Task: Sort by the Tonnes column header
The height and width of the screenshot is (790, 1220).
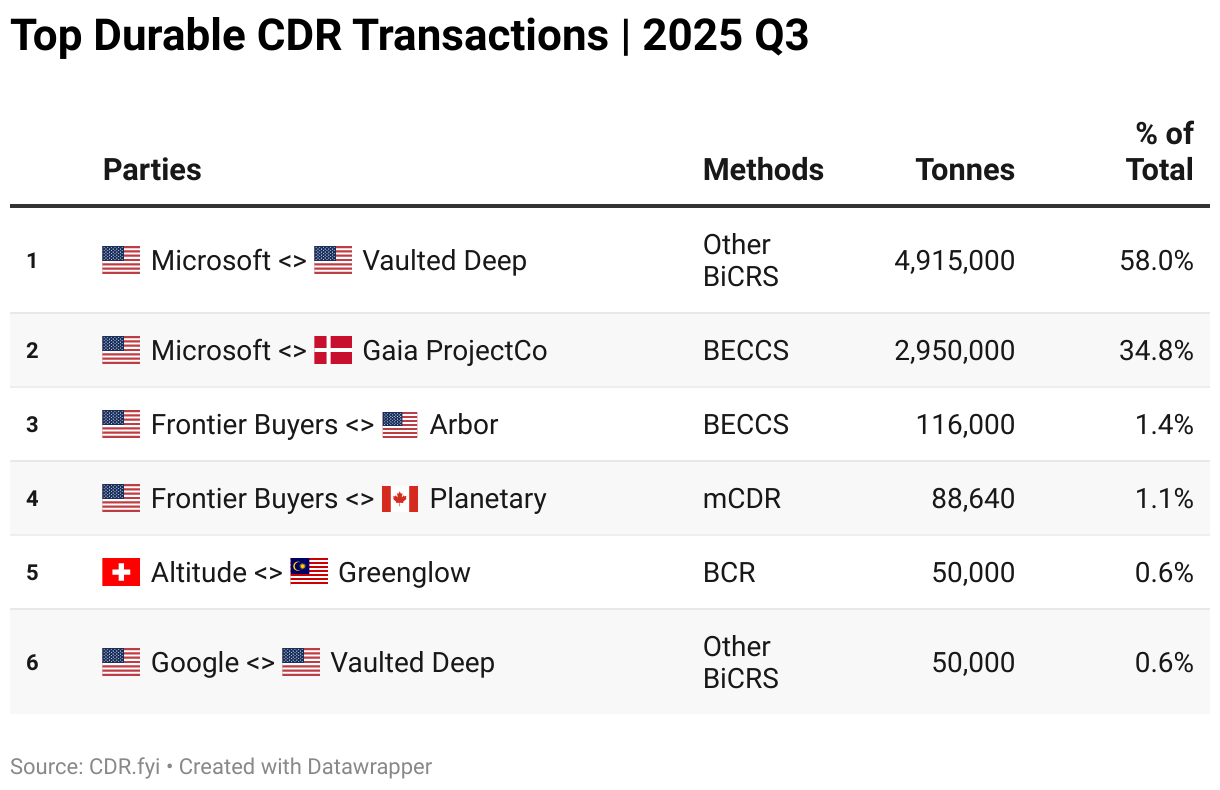Action: tap(965, 170)
